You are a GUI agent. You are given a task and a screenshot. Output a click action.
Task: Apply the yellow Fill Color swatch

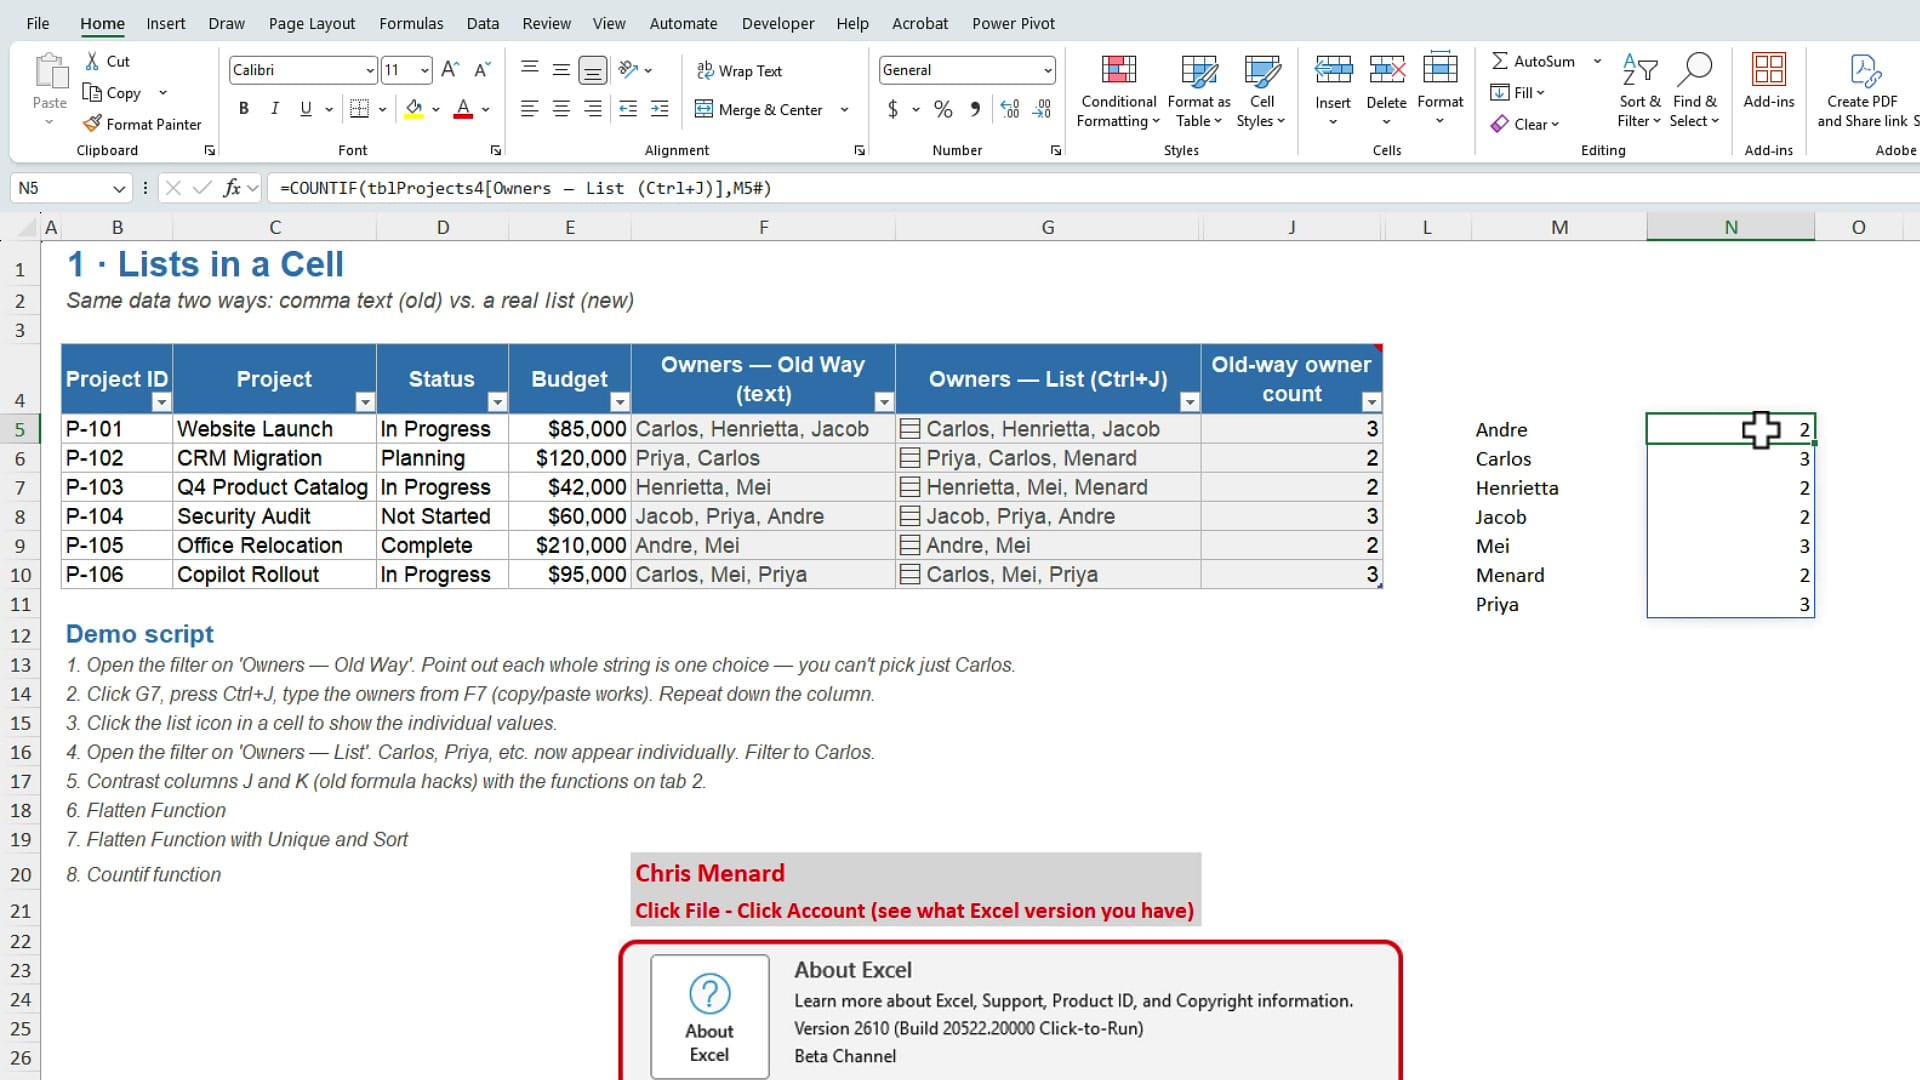414,109
